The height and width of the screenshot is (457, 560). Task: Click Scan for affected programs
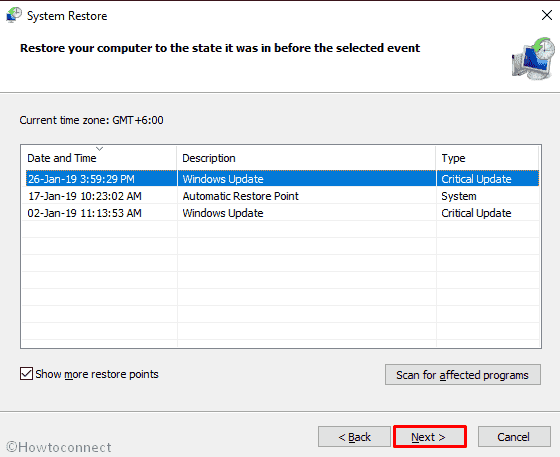[463, 375]
